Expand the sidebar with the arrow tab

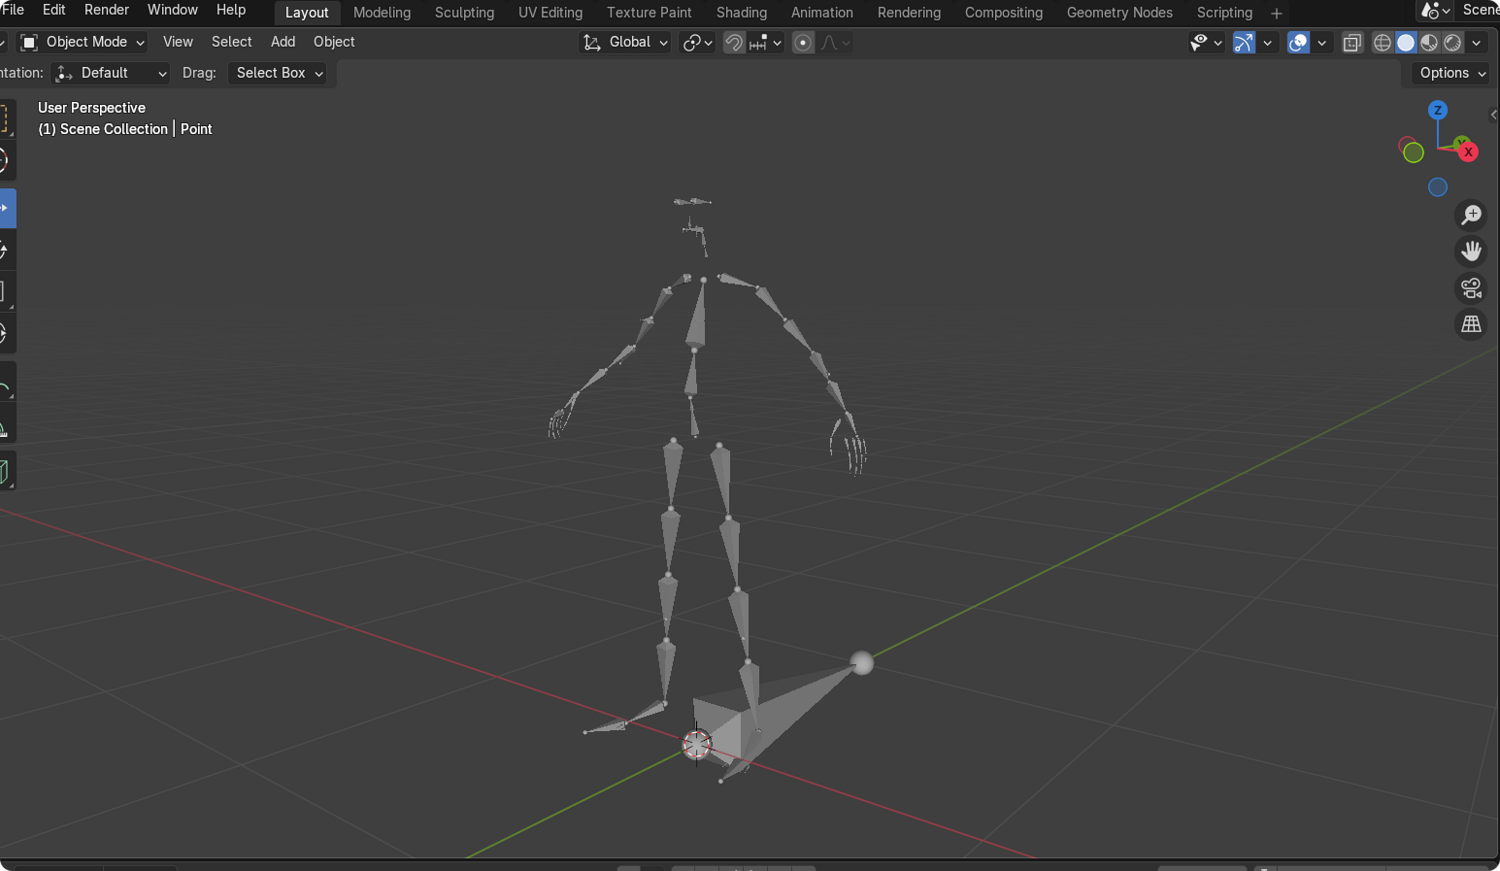[1494, 115]
